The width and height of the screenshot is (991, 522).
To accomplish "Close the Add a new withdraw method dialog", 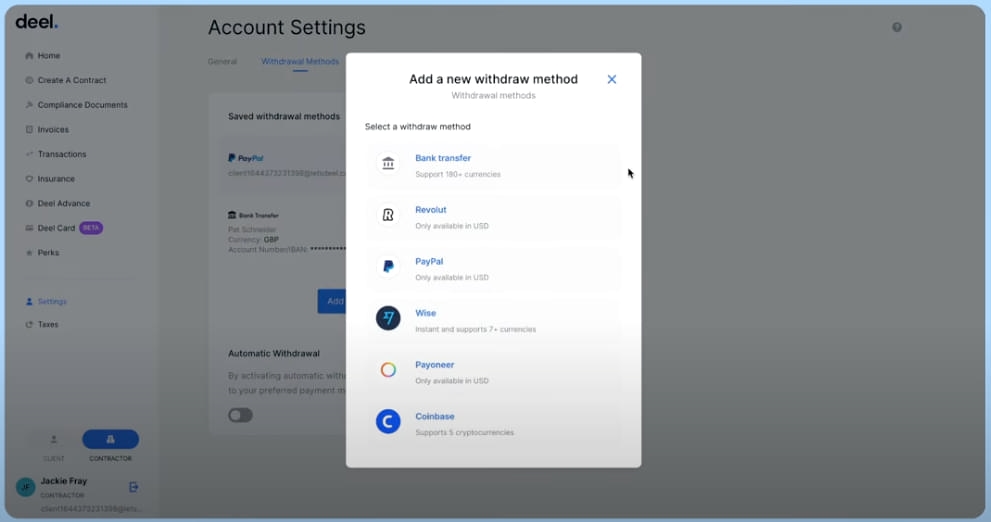I will coord(612,79).
